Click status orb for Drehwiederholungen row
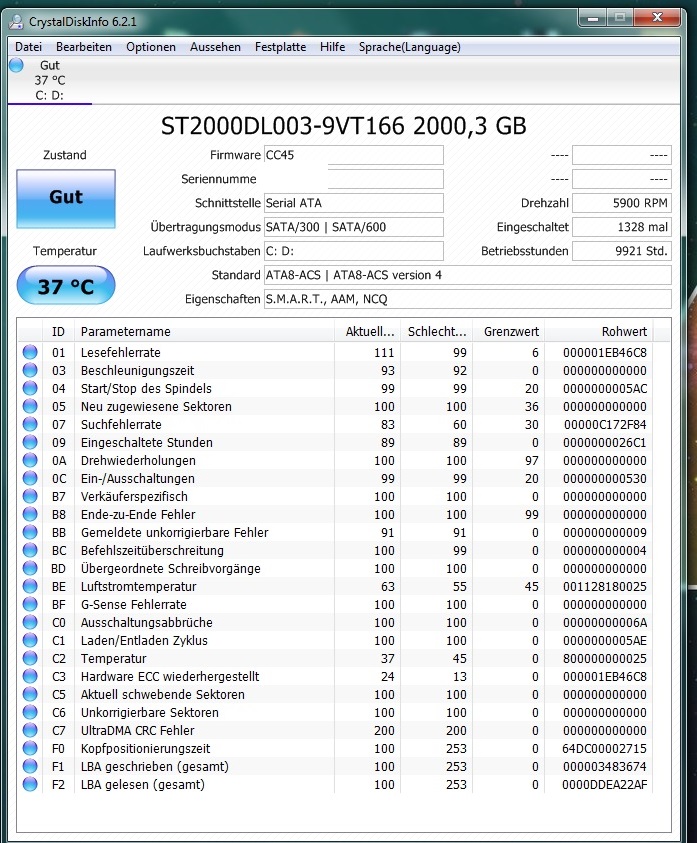 click(x=30, y=460)
